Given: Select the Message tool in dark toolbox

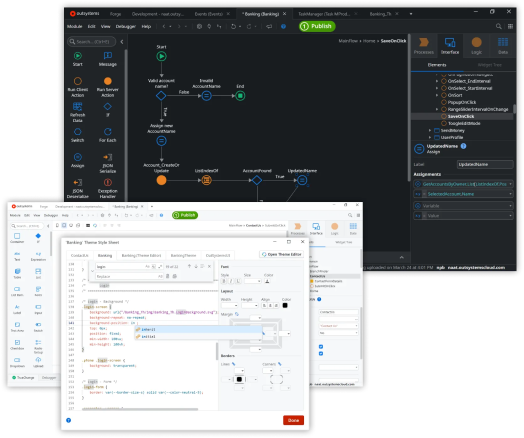Looking at the screenshot, I should pyautogui.click(x=108, y=59).
